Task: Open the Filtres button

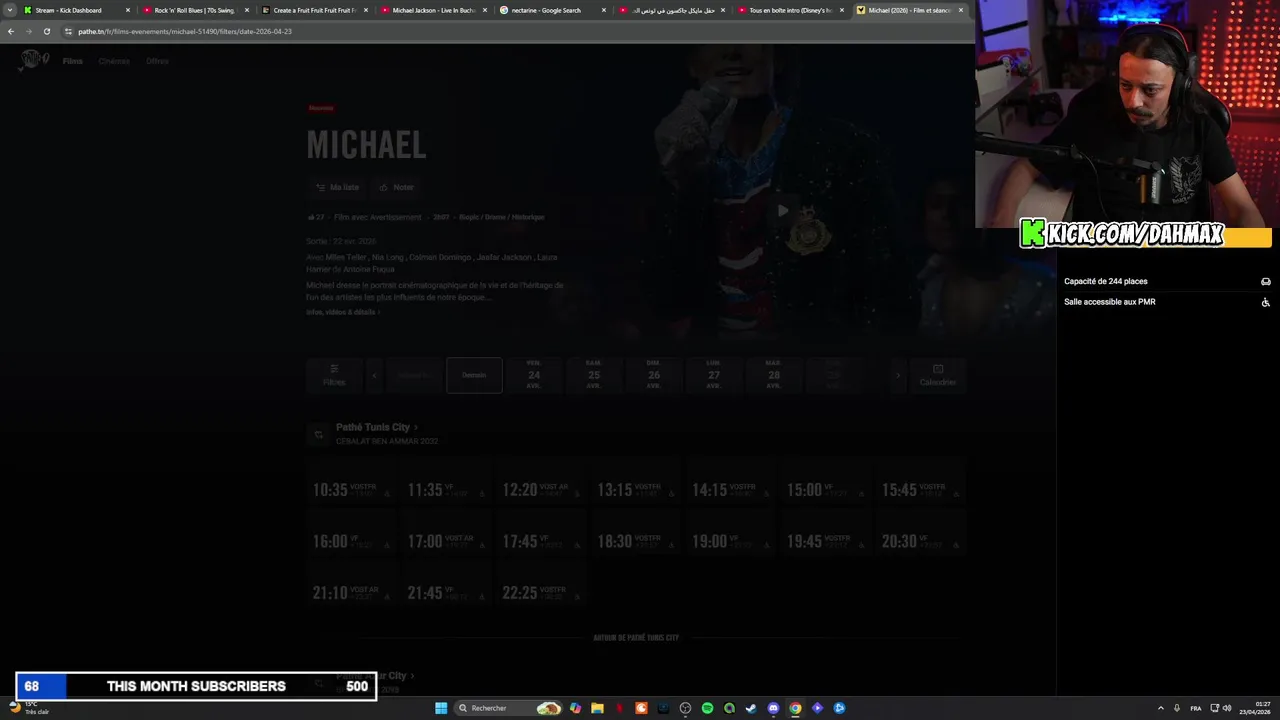Action: point(334,375)
